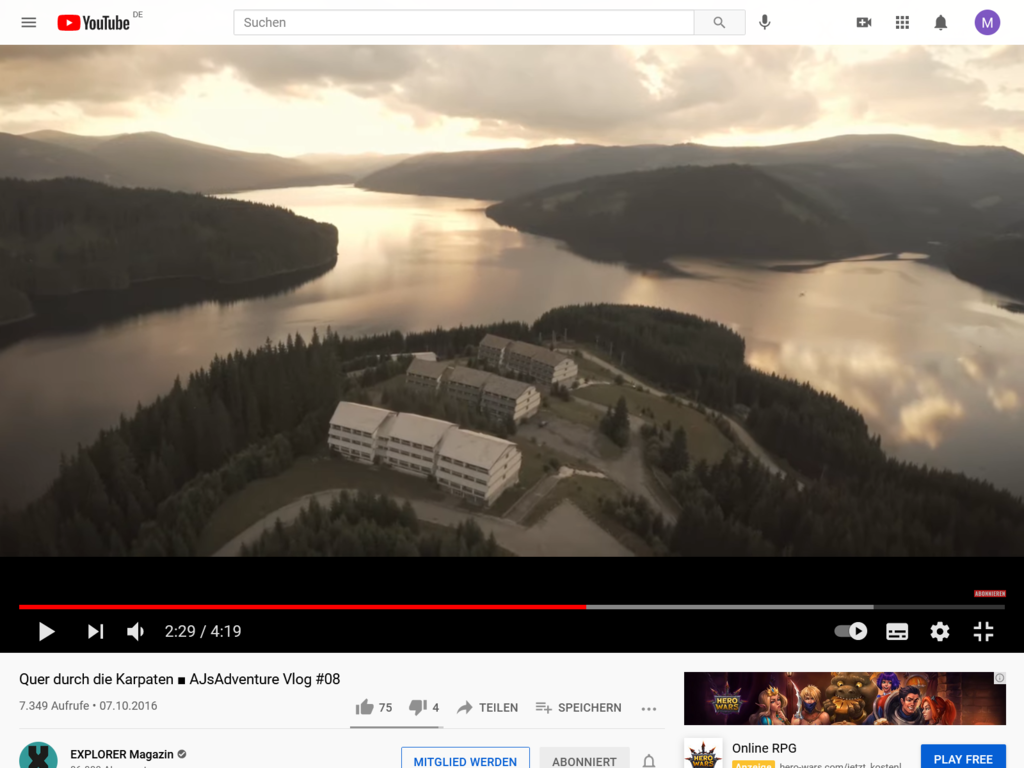The image size is (1024, 768).
Task: Open the create video camera icon
Action: pos(863,23)
